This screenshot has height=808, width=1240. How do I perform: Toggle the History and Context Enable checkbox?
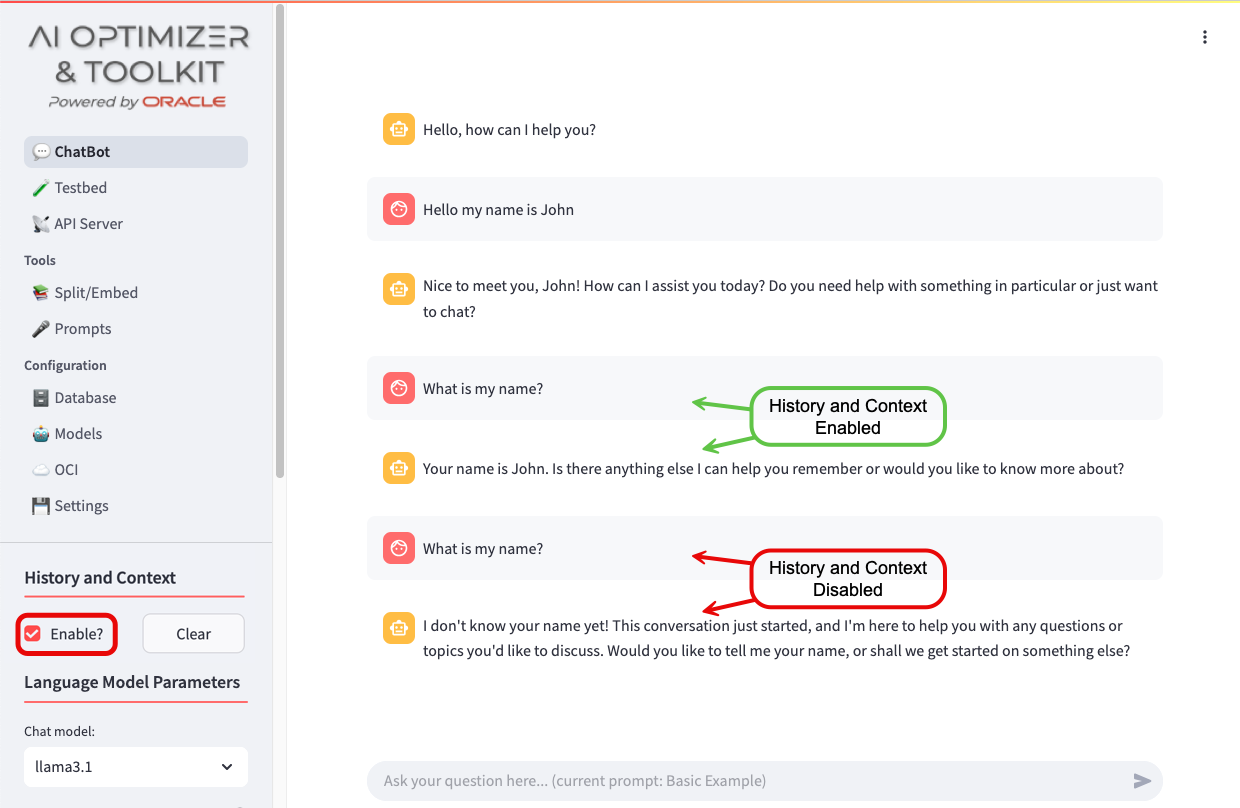[x=33, y=634]
